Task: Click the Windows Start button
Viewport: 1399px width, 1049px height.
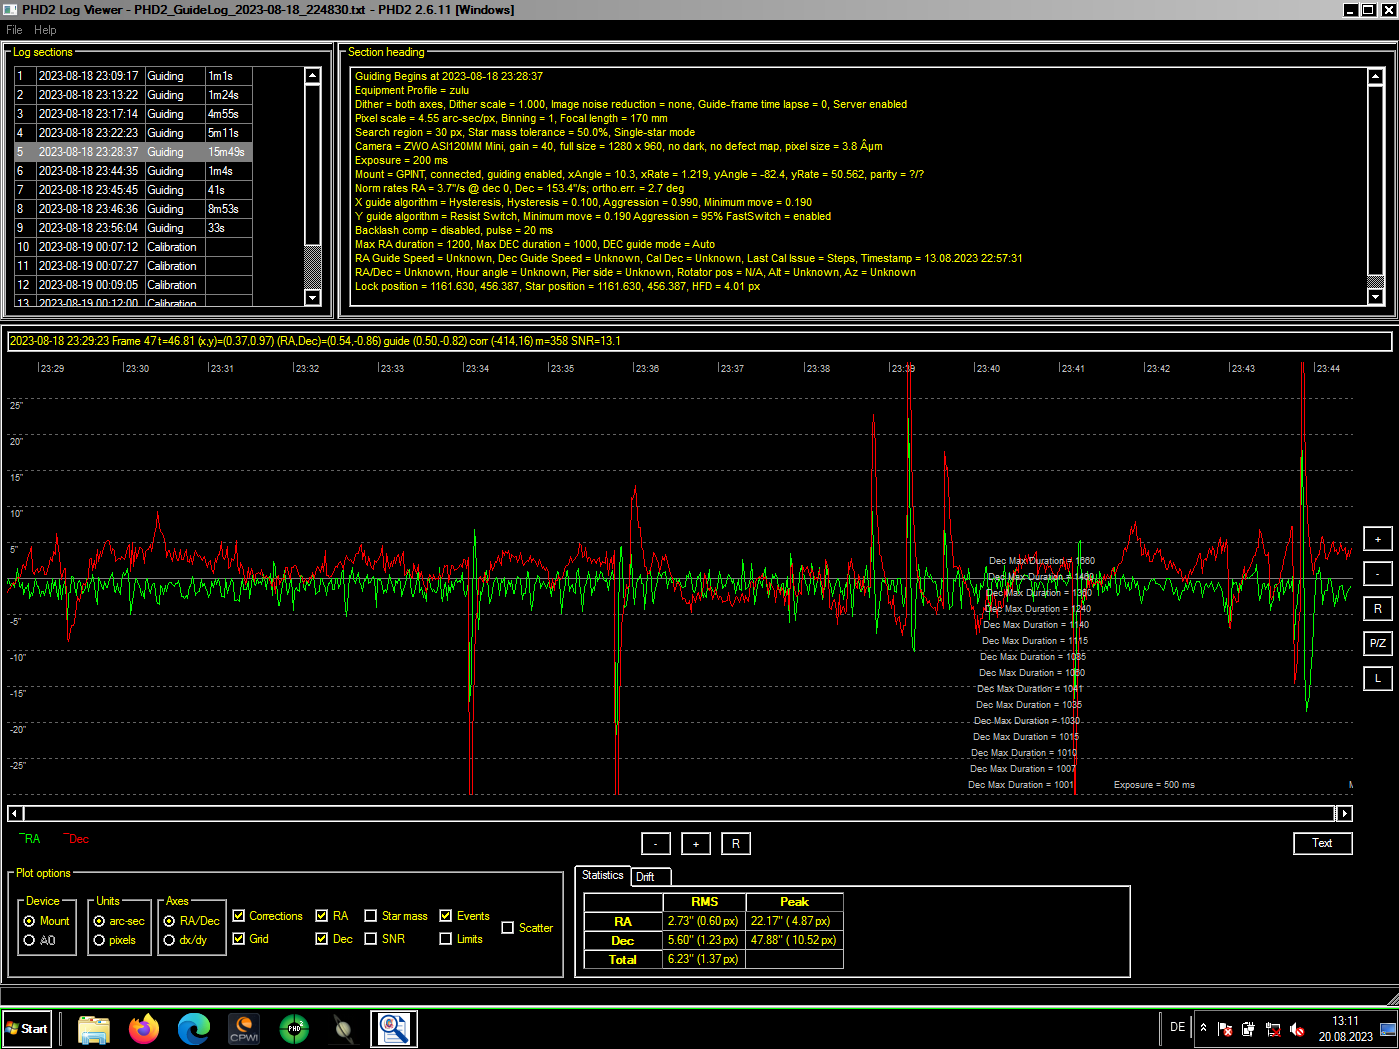Action: click(x=27, y=1029)
